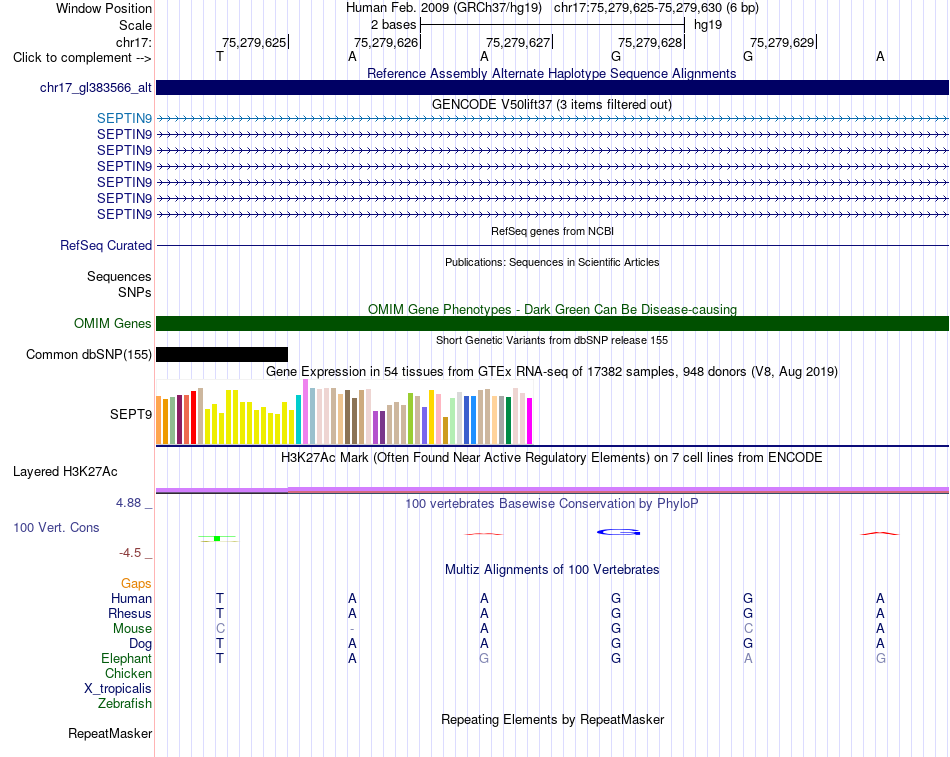
Task: Click the dark blue alternate haplotype alignment bar
Action: click(552, 87)
